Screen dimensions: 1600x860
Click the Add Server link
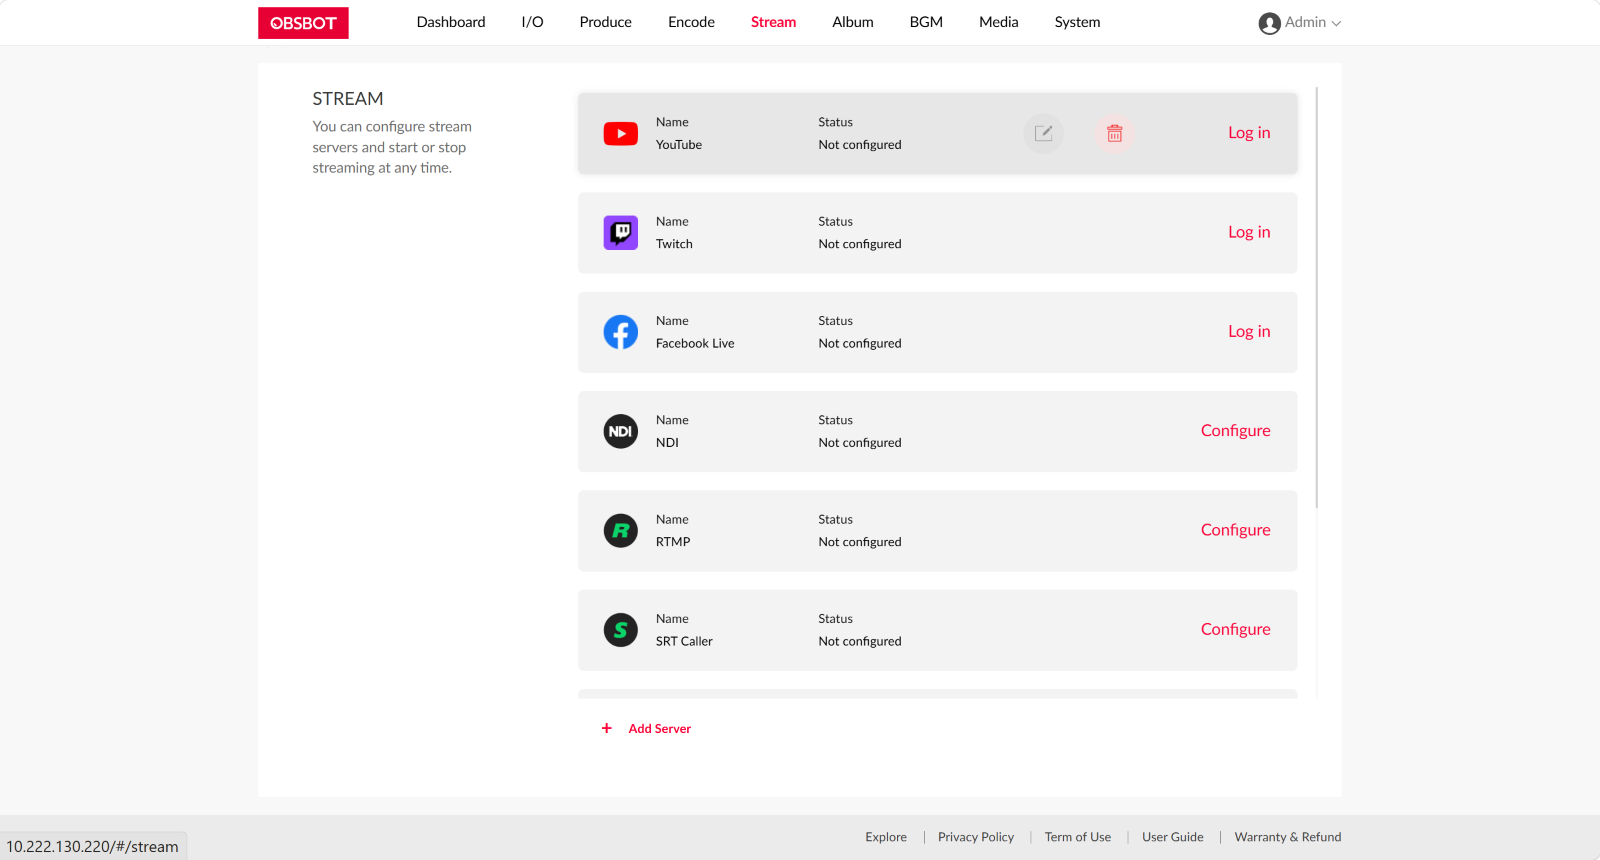(660, 729)
